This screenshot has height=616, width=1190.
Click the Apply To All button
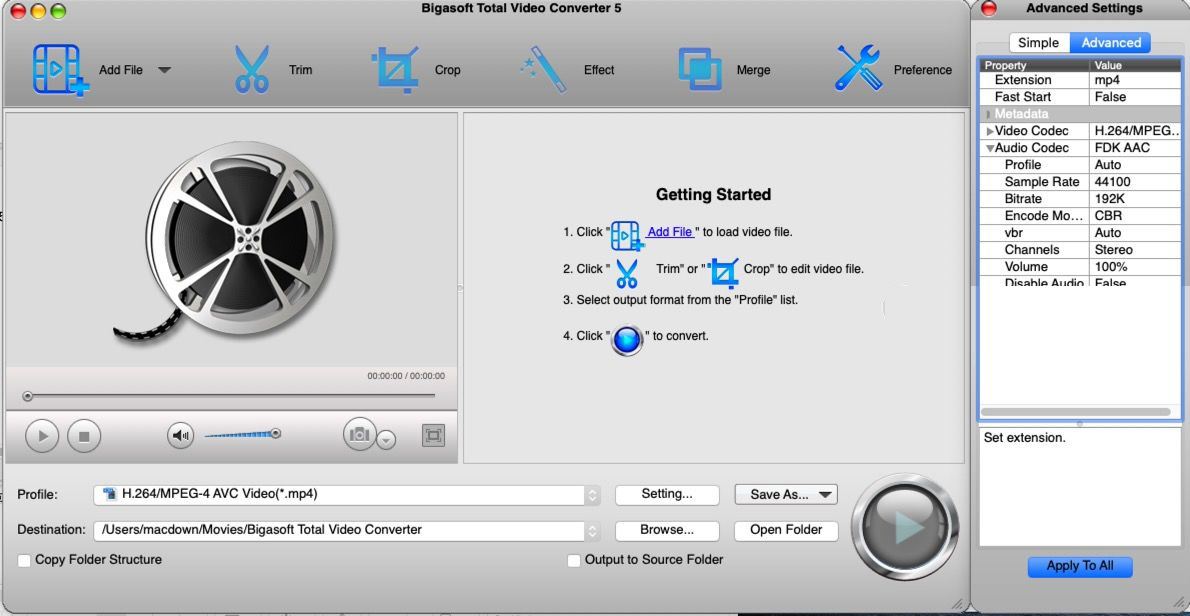1080,567
